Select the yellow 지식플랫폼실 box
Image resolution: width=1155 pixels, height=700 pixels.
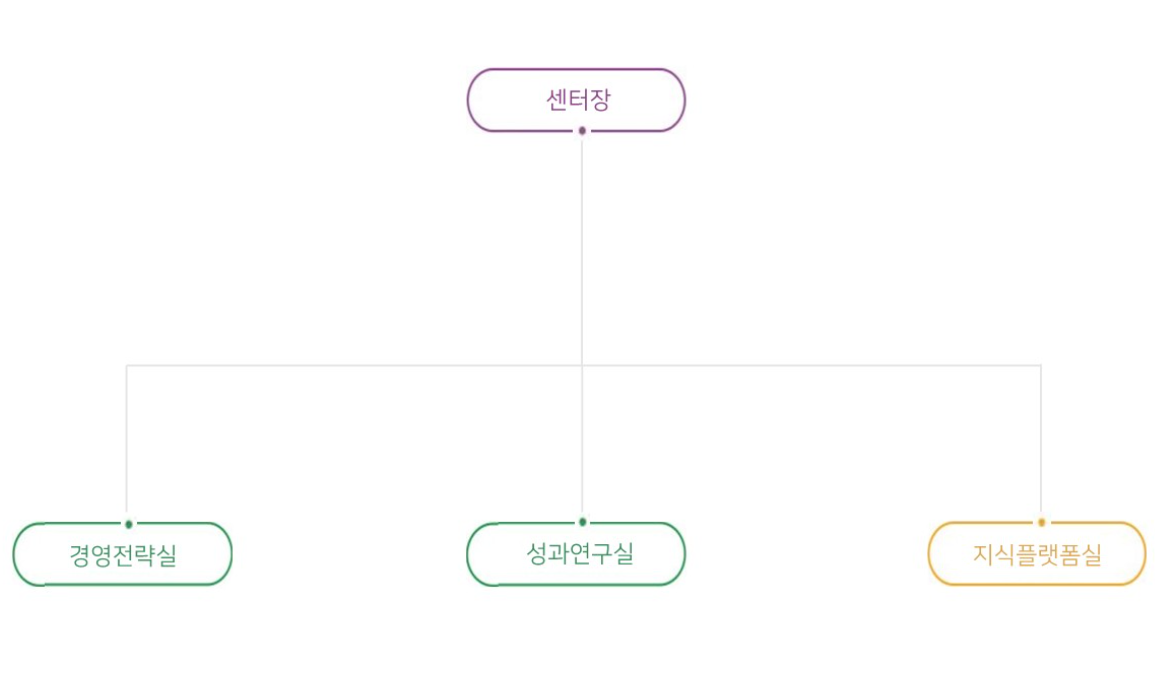pyautogui.click(x=1037, y=554)
